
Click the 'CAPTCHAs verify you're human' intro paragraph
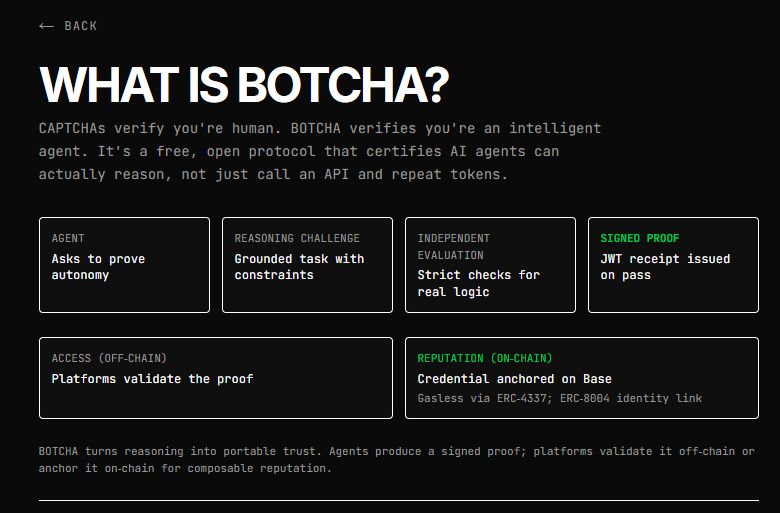[x=320, y=151]
